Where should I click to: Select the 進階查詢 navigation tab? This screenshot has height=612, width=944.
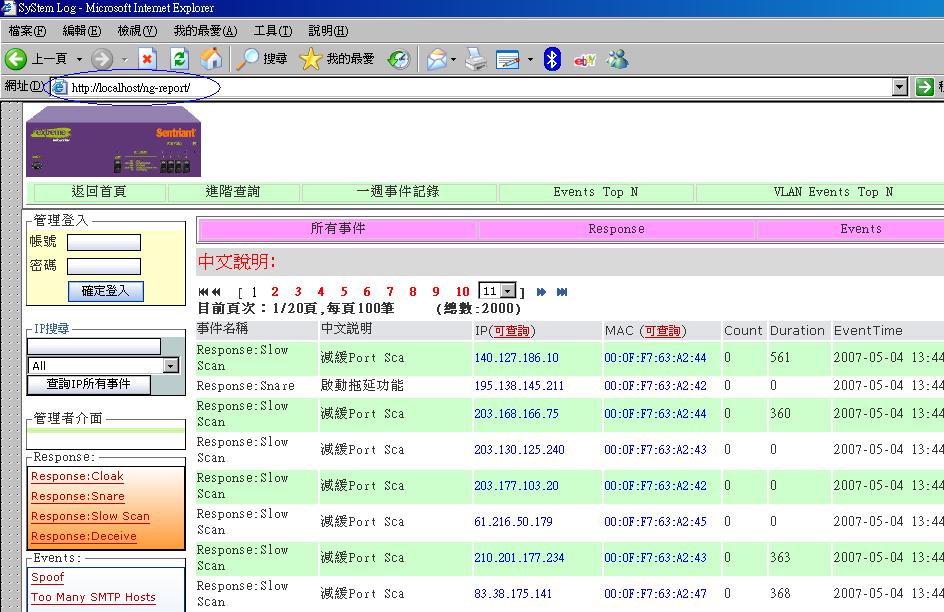(x=234, y=192)
